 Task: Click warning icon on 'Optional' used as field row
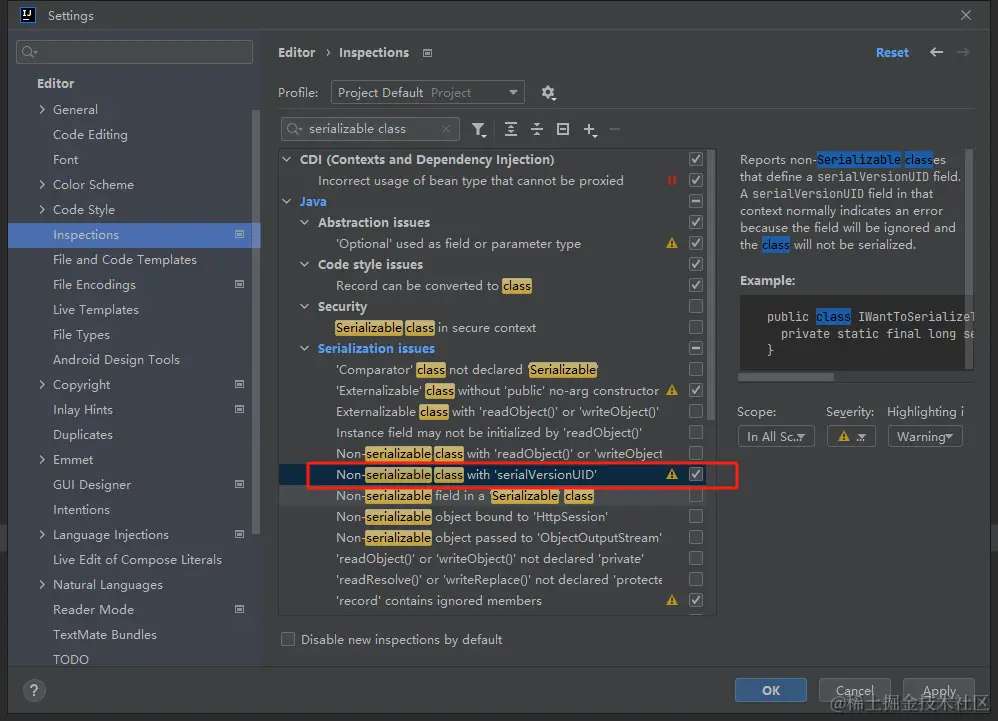click(x=671, y=243)
